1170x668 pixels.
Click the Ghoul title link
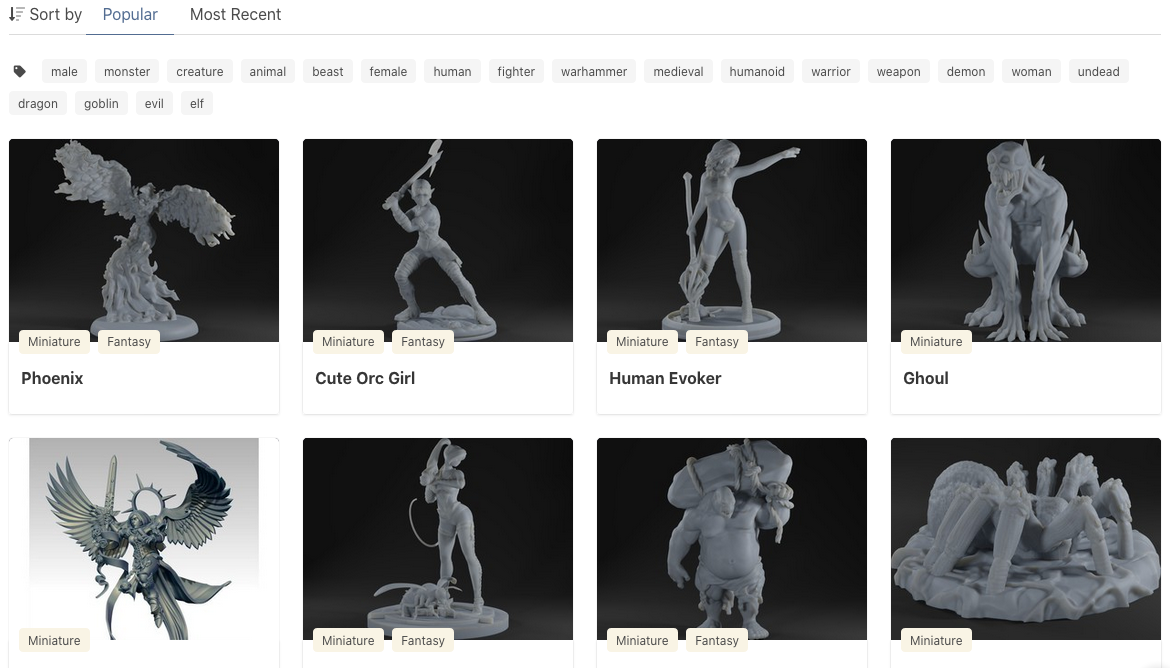pos(926,378)
